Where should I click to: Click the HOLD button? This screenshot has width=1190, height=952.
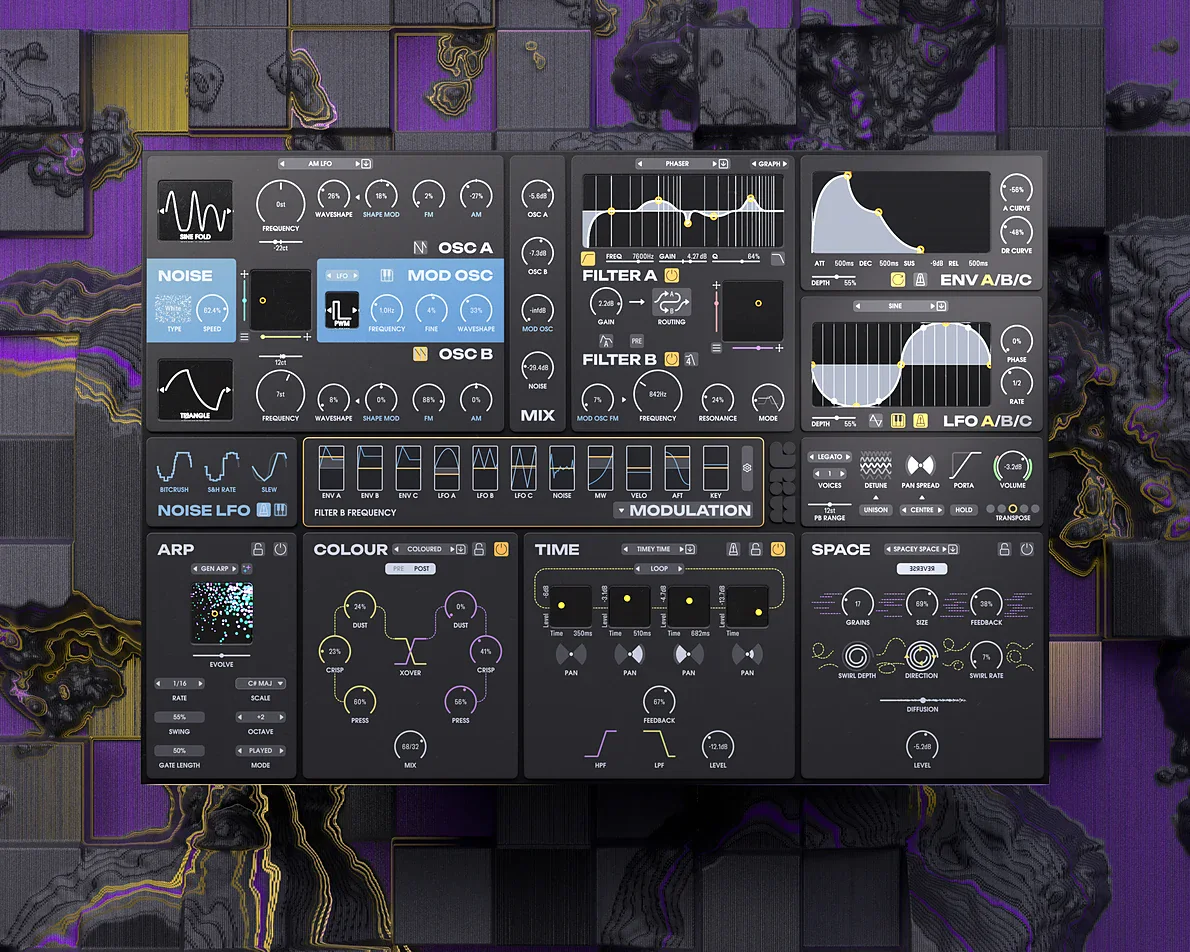(964, 510)
